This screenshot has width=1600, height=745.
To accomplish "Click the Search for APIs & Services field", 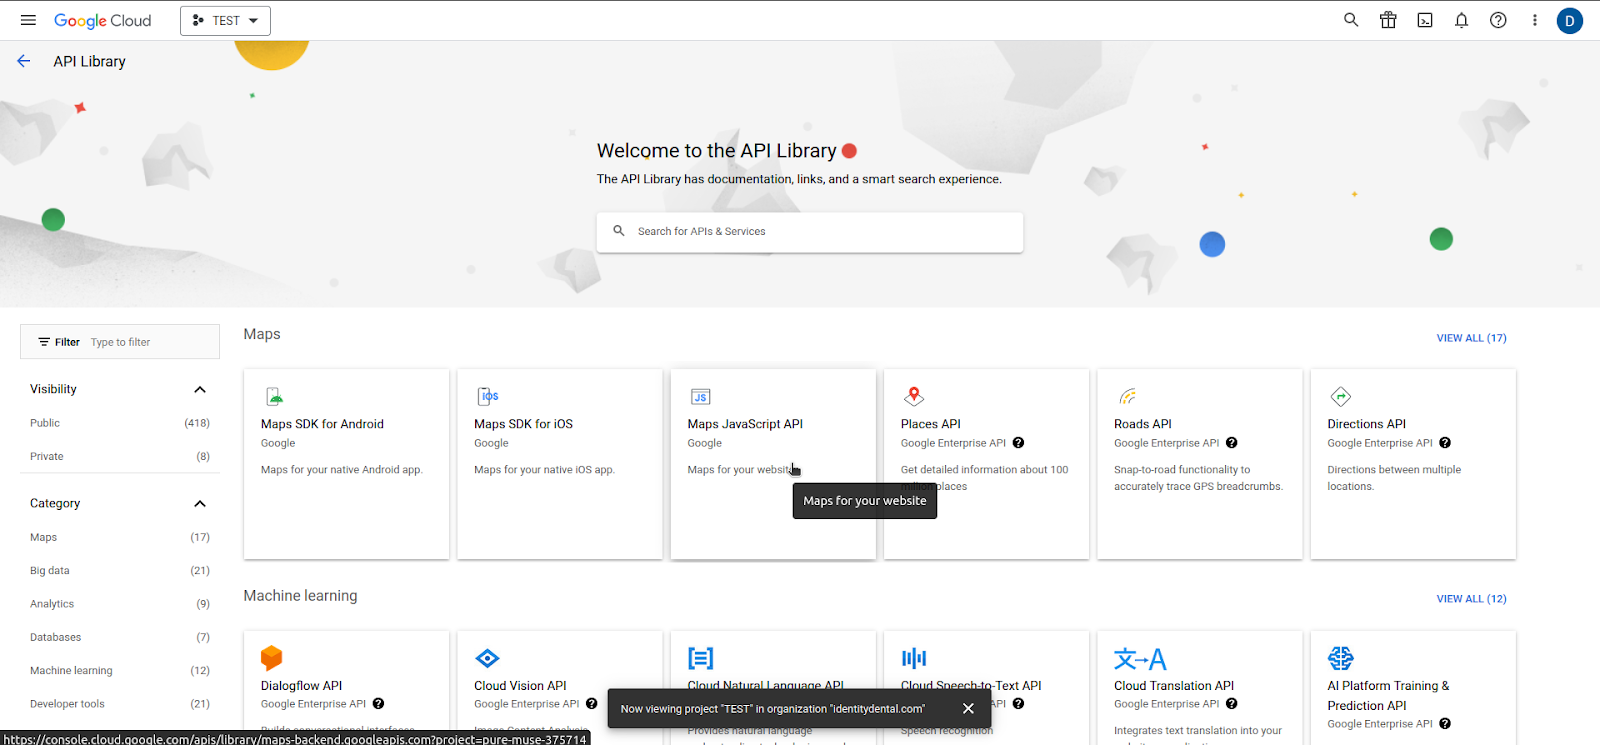I will [x=810, y=231].
